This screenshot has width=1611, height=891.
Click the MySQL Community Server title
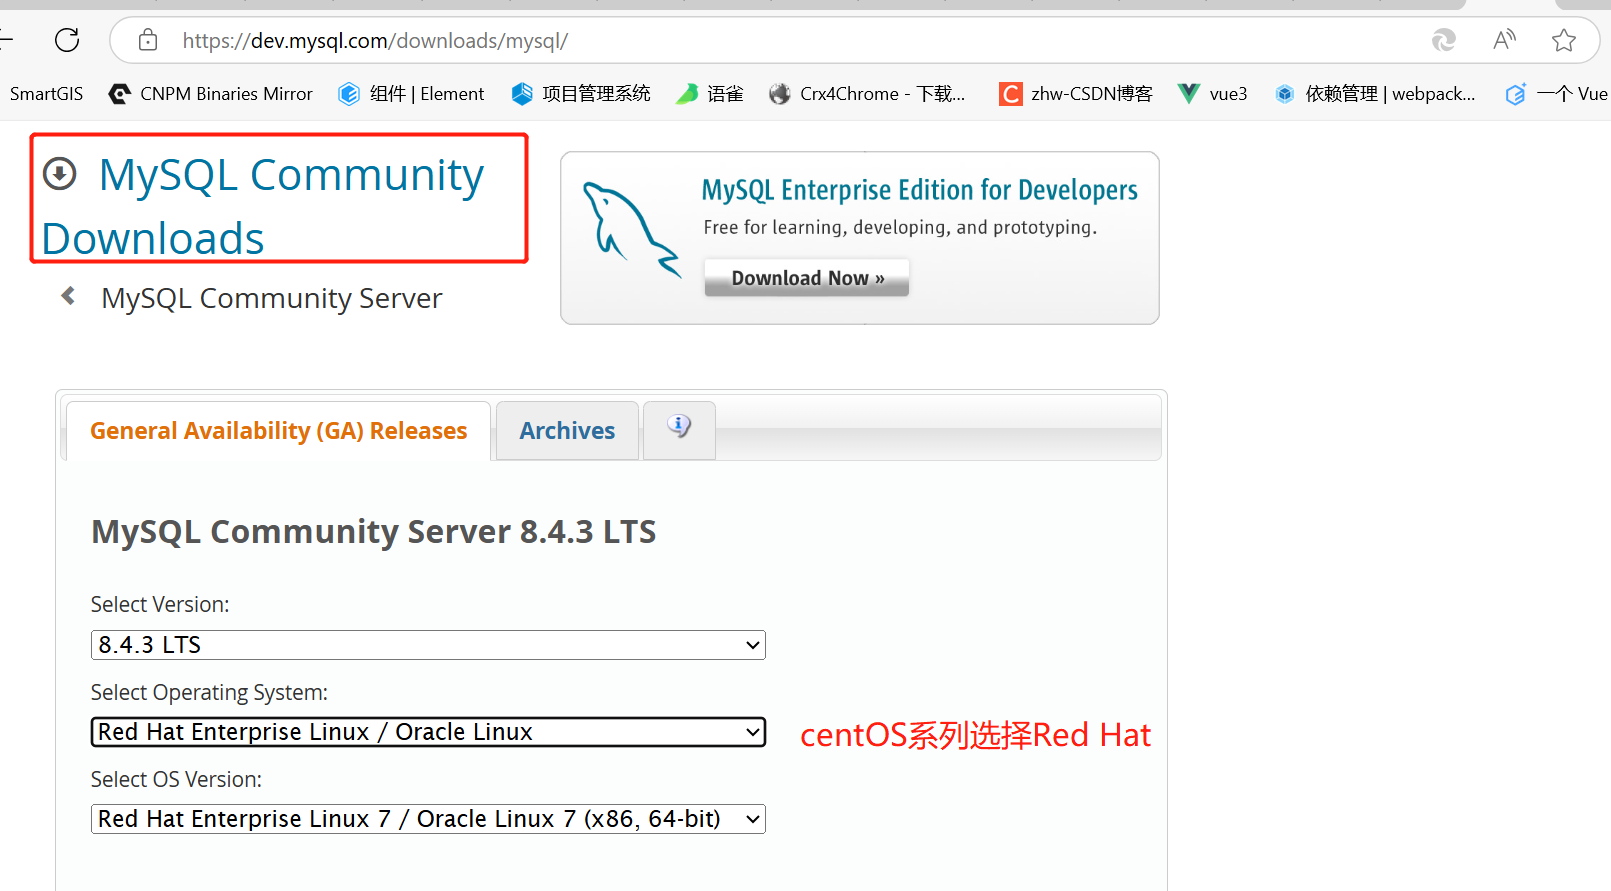271,298
